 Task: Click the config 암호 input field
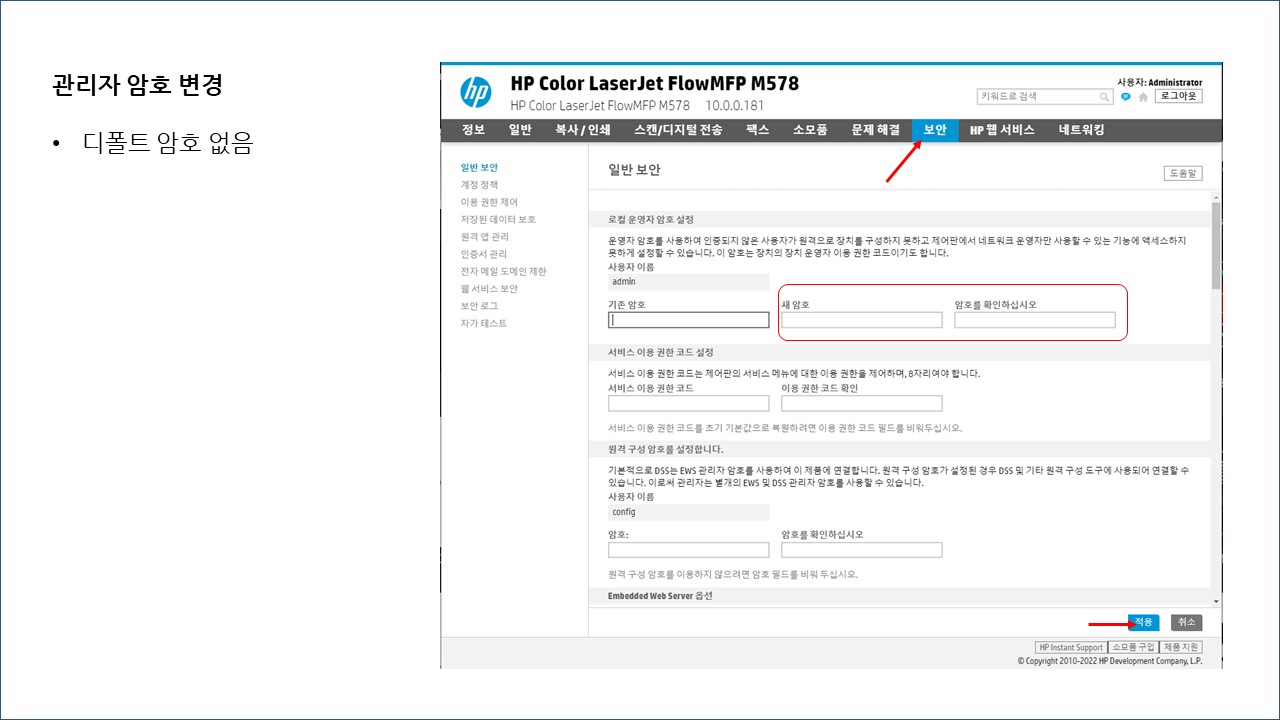tap(689, 550)
